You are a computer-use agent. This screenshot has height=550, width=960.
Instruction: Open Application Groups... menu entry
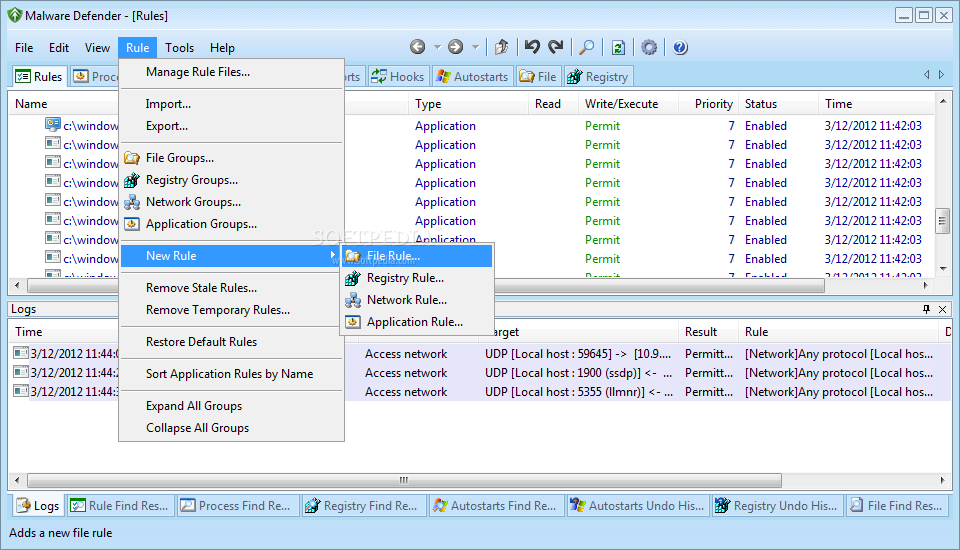click(x=231, y=224)
